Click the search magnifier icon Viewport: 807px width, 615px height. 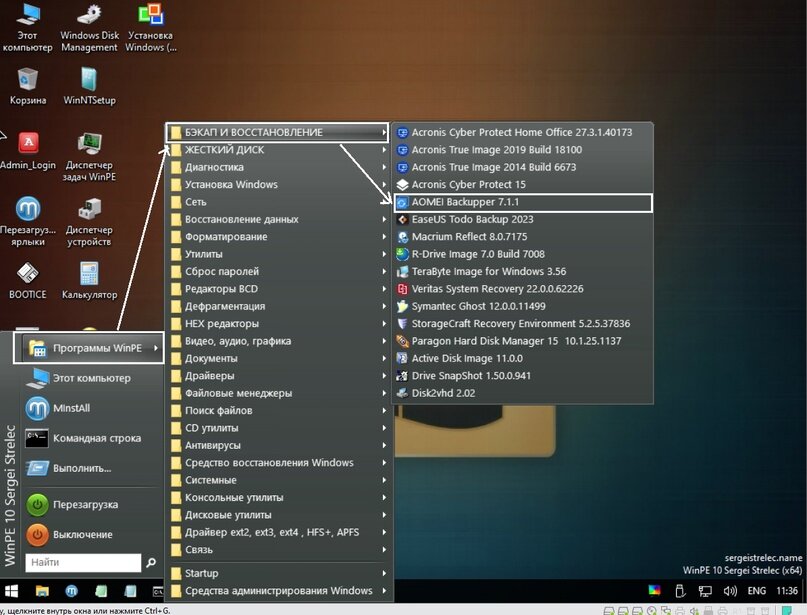coord(151,563)
